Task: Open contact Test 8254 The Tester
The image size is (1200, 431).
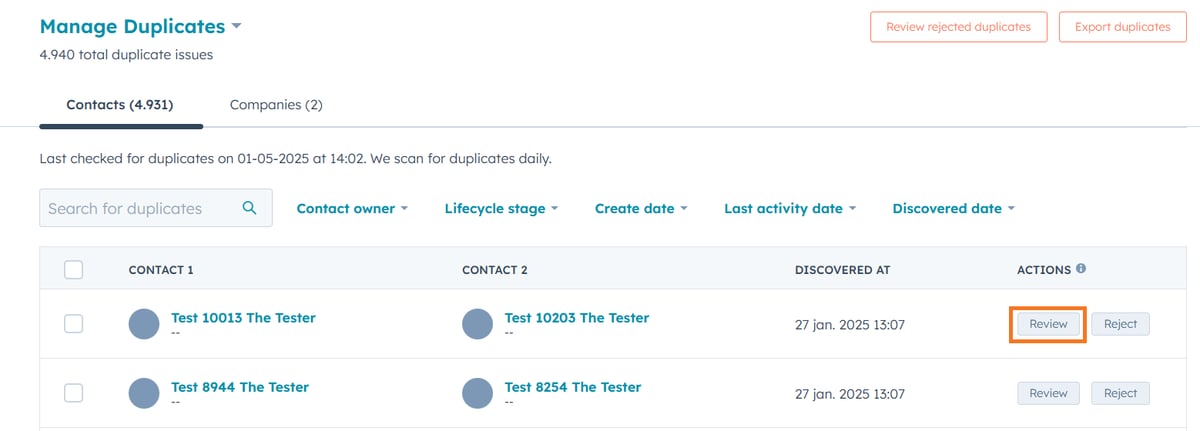Action: [573, 387]
